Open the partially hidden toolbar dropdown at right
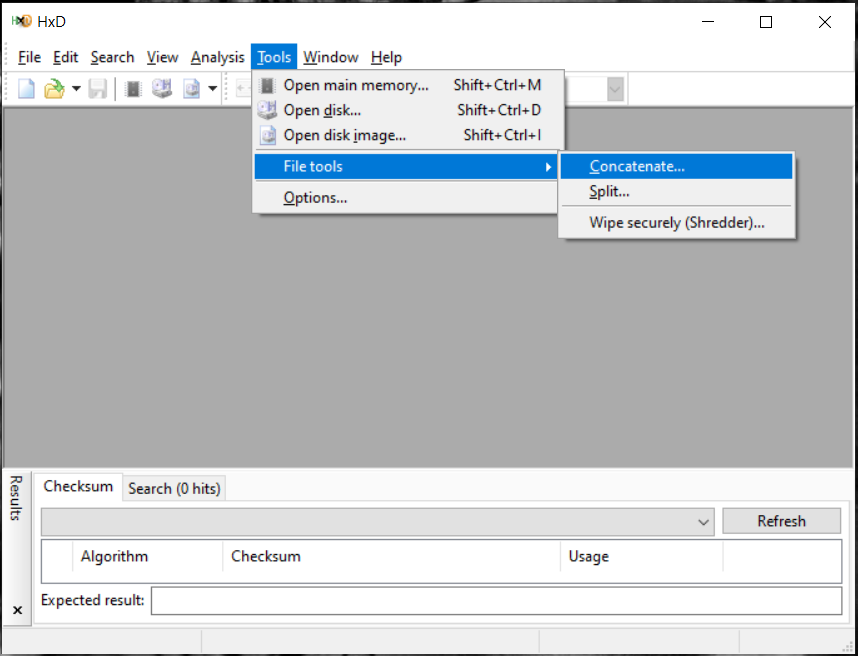 click(615, 89)
